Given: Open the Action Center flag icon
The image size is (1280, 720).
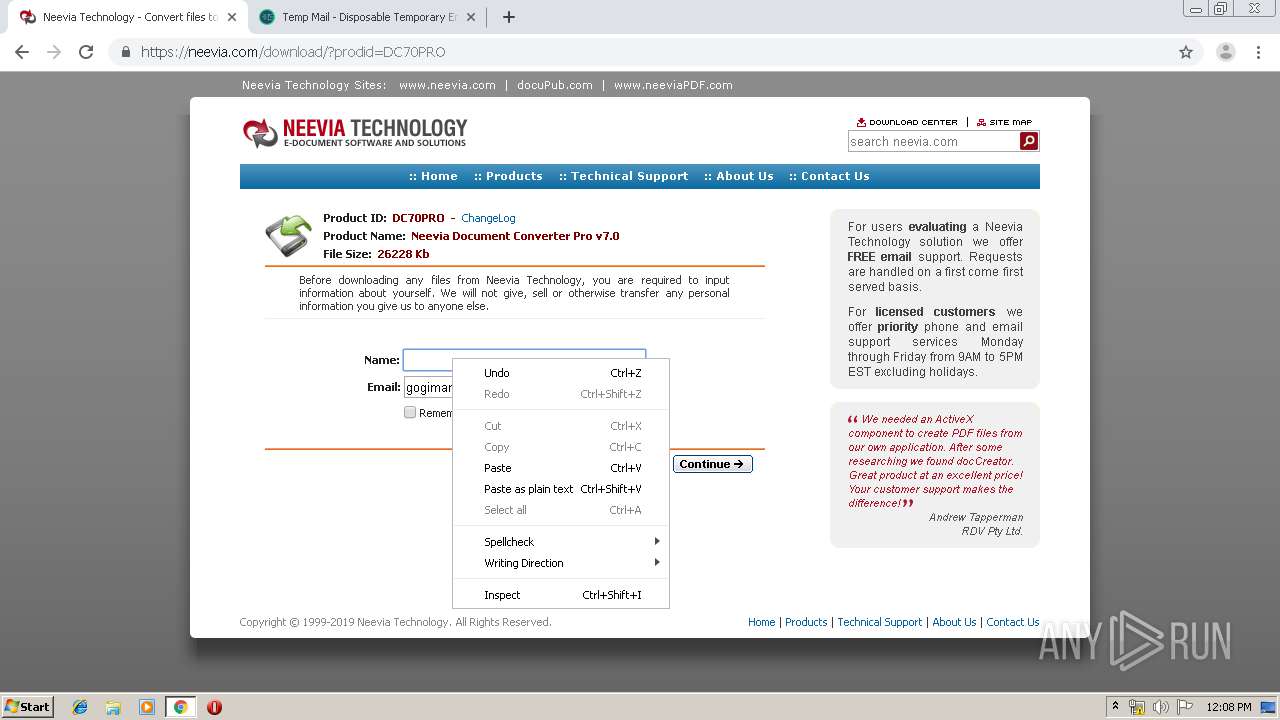Looking at the screenshot, I should (x=1184, y=707).
